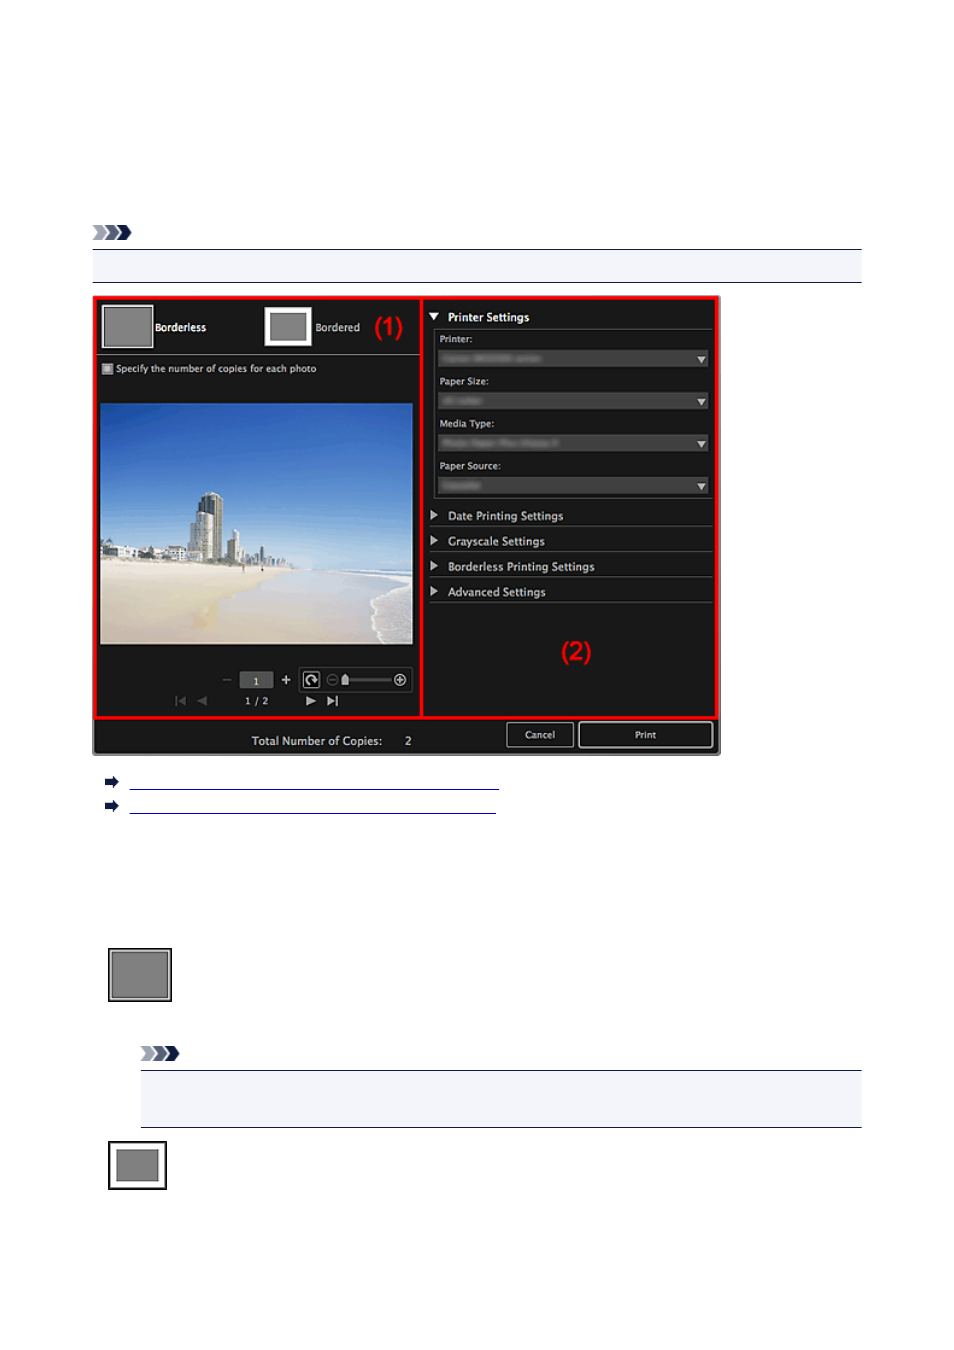Zoom out using the minus magnifier icon
The width and height of the screenshot is (954, 1350).
[332, 680]
